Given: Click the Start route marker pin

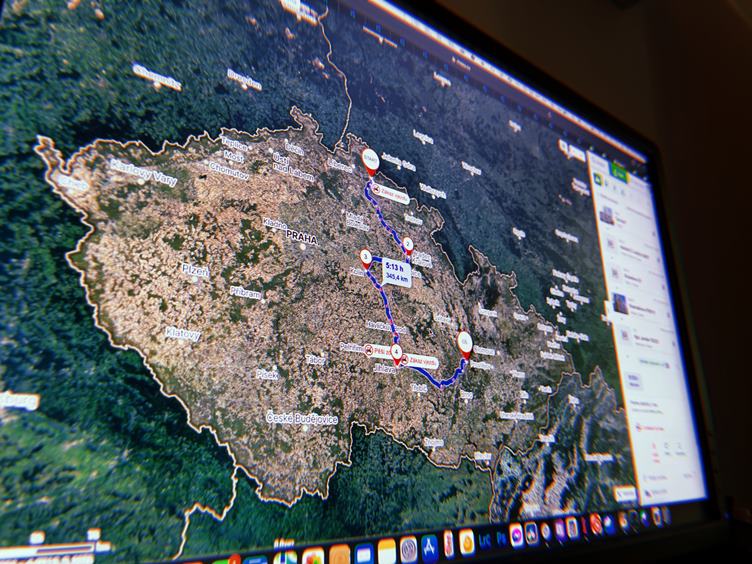Looking at the screenshot, I should point(370,162).
